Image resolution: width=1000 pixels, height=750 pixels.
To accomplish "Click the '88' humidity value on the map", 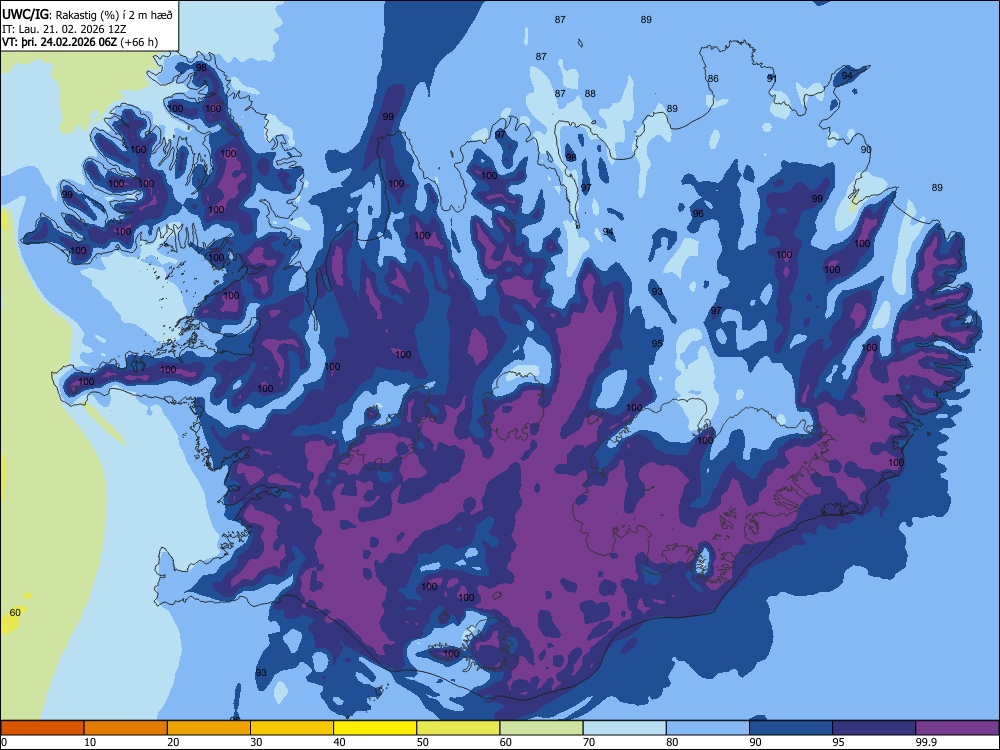I will 590,94.
